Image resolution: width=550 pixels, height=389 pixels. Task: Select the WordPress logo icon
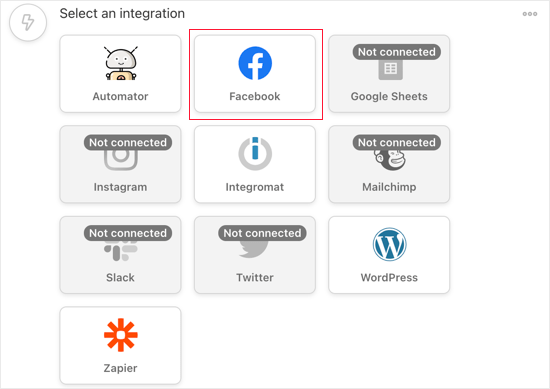(x=389, y=244)
